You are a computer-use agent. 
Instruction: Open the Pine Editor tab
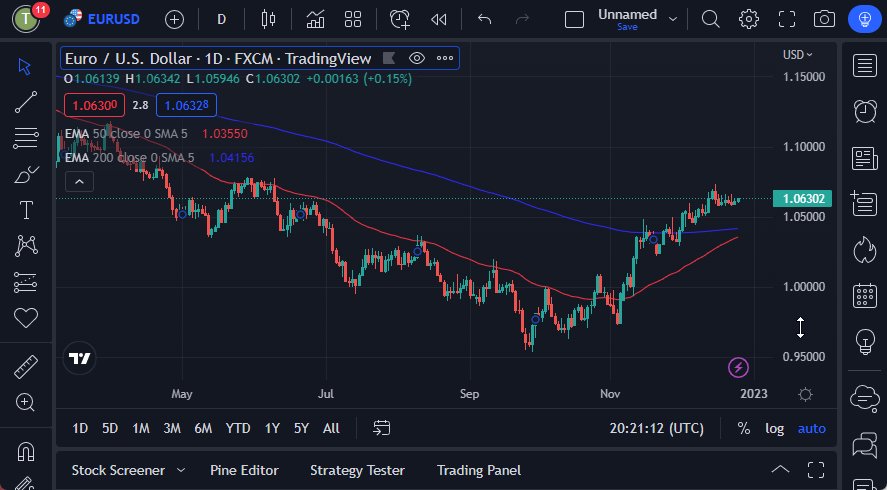(244, 470)
